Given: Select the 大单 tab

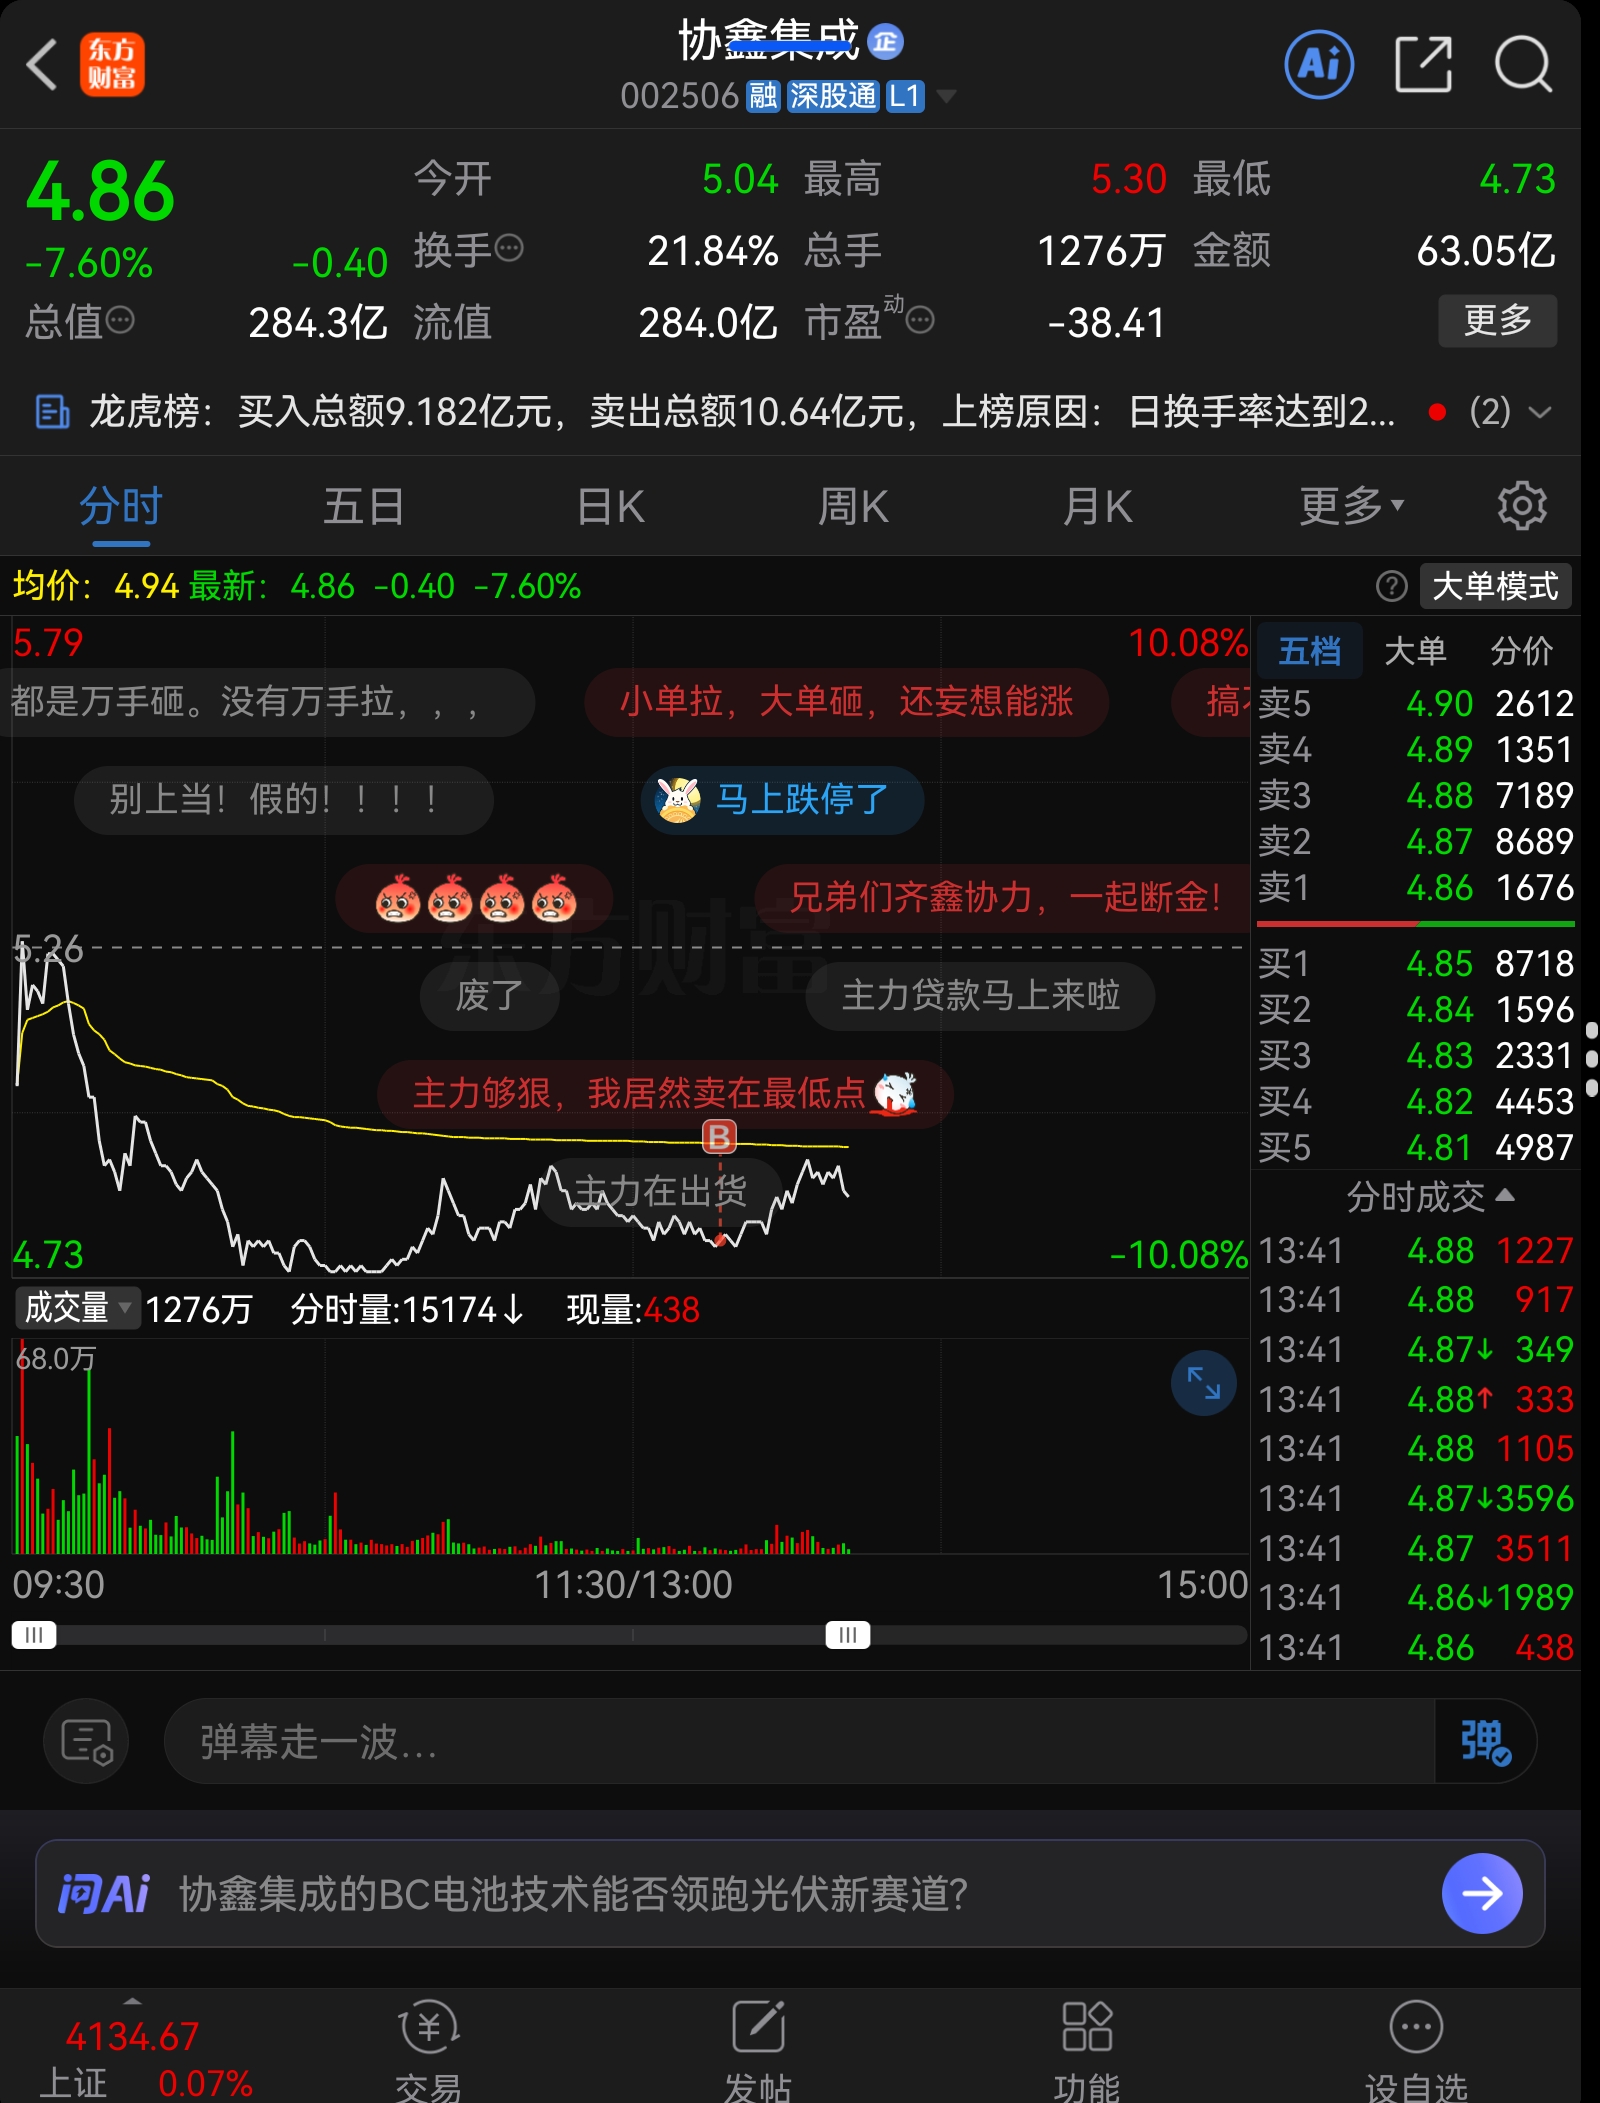Looking at the screenshot, I should click(1415, 651).
